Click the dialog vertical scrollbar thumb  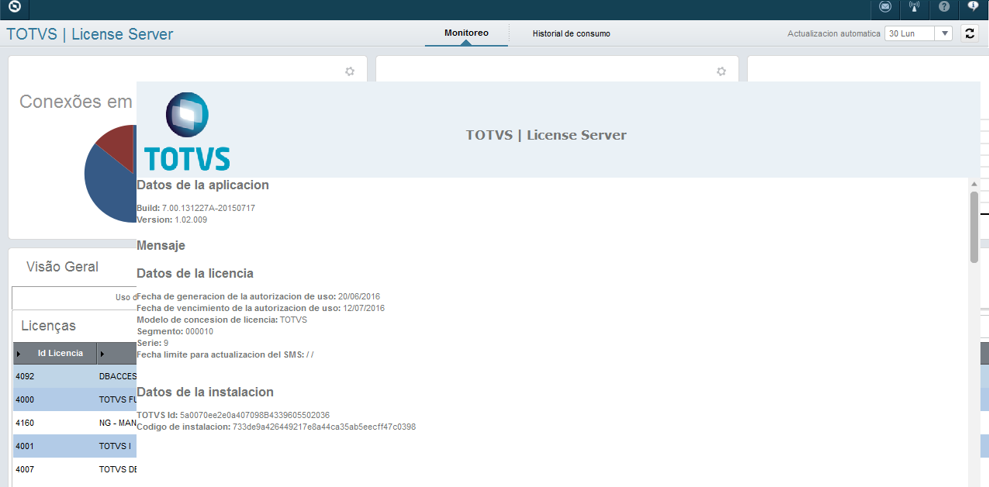[974, 227]
